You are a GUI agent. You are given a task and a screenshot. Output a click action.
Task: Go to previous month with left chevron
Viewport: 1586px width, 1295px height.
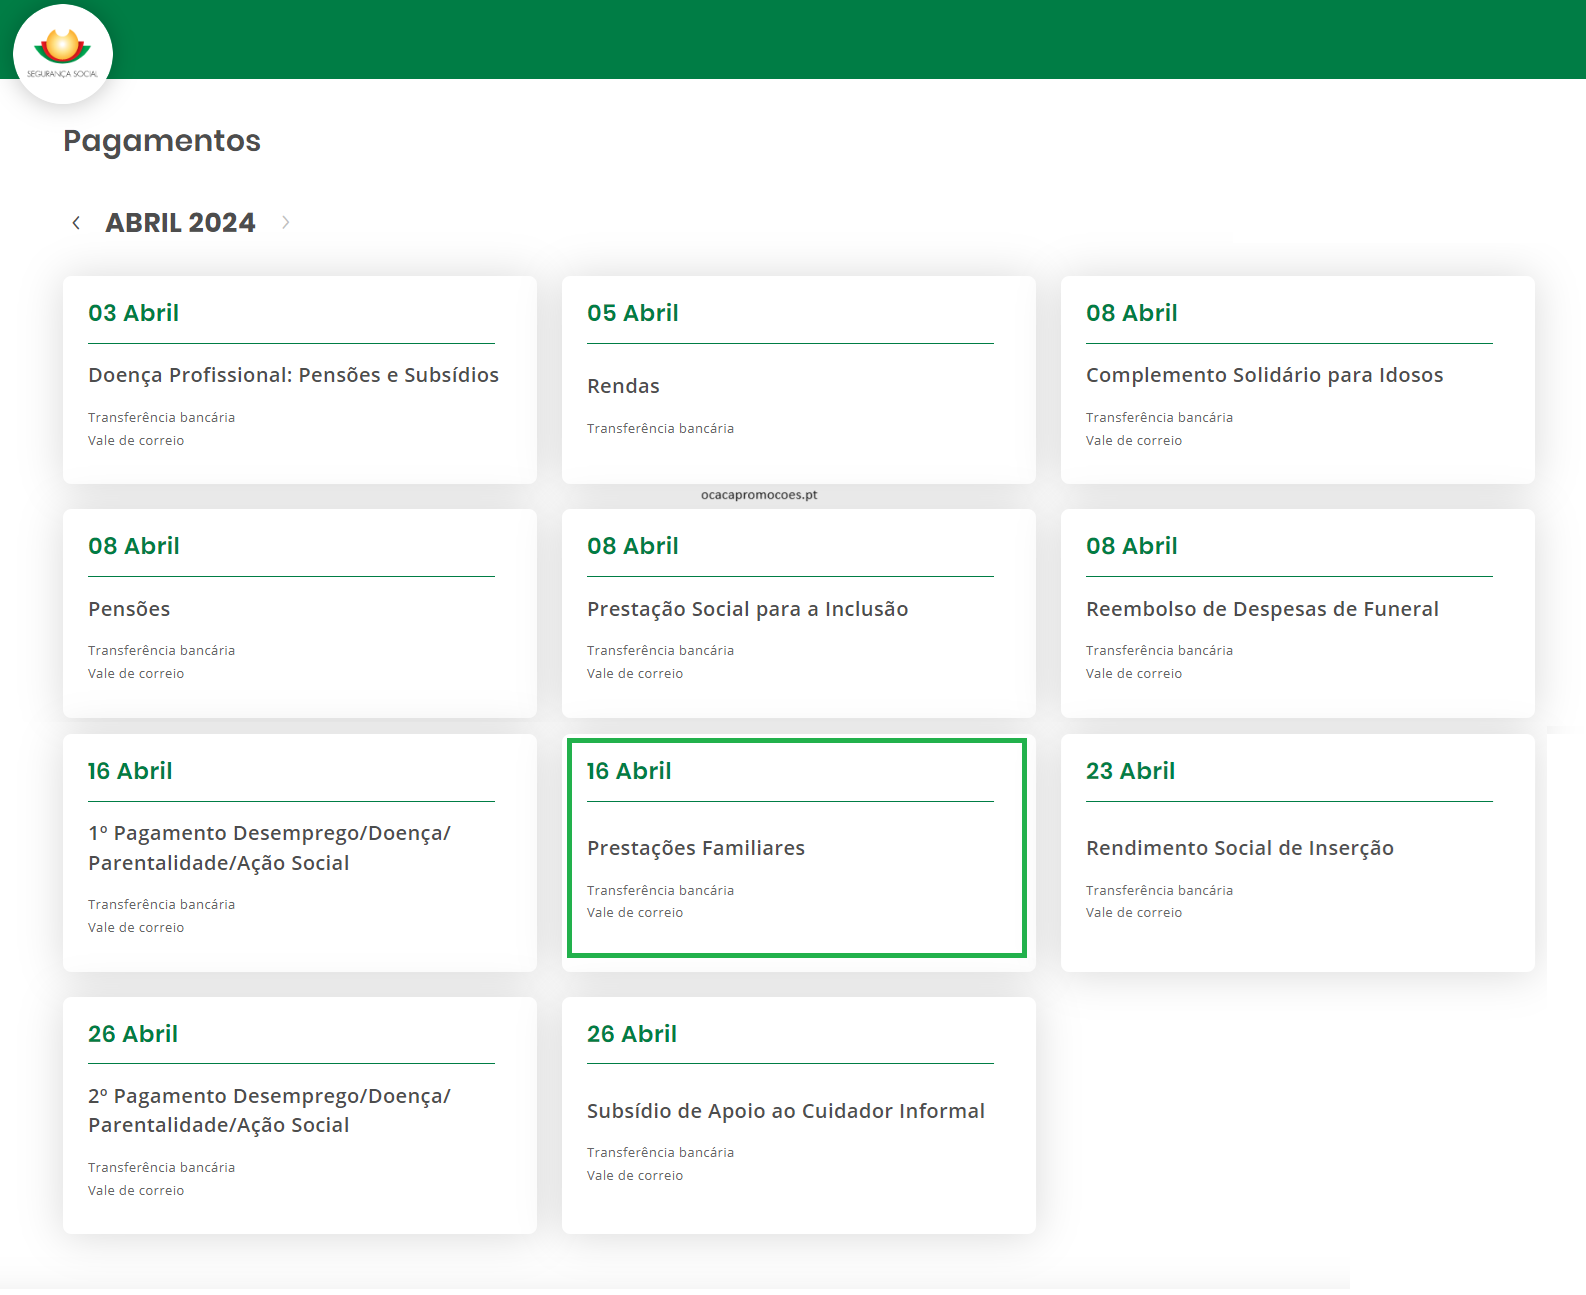pyautogui.click(x=76, y=223)
